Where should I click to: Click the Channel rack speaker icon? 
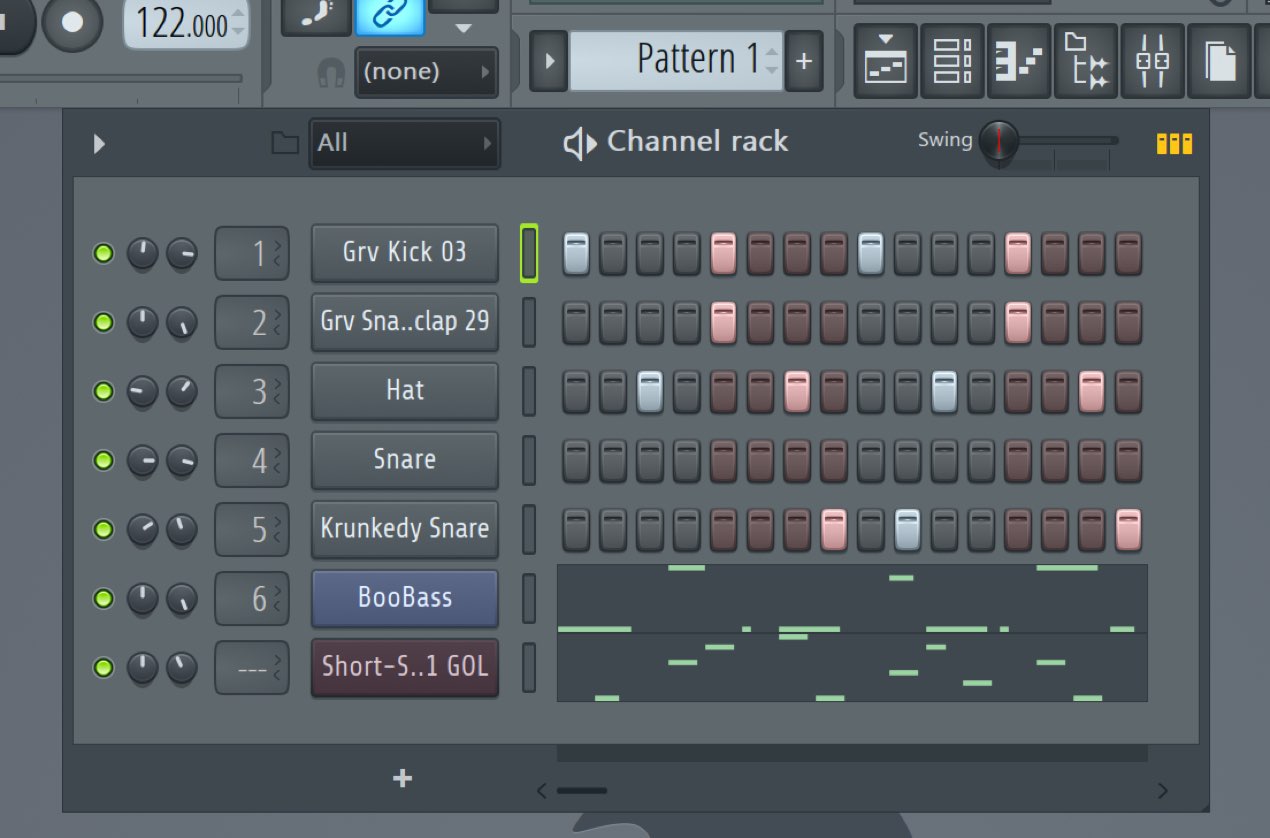[579, 144]
